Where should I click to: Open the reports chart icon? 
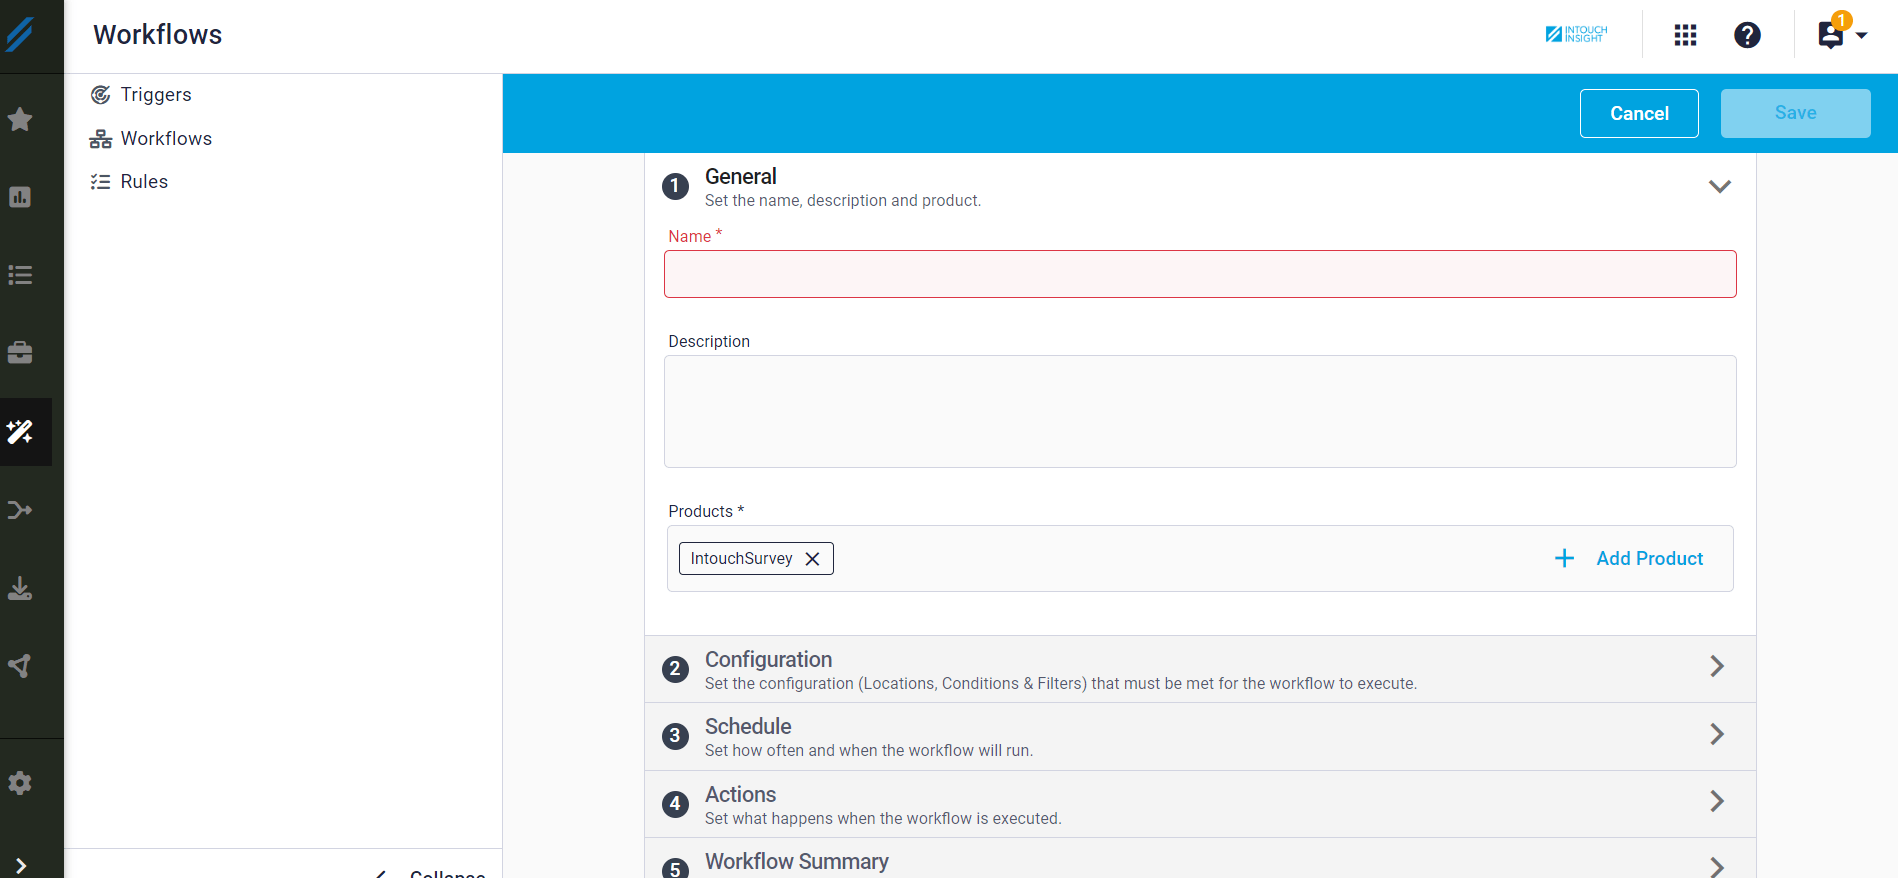tap(20, 197)
